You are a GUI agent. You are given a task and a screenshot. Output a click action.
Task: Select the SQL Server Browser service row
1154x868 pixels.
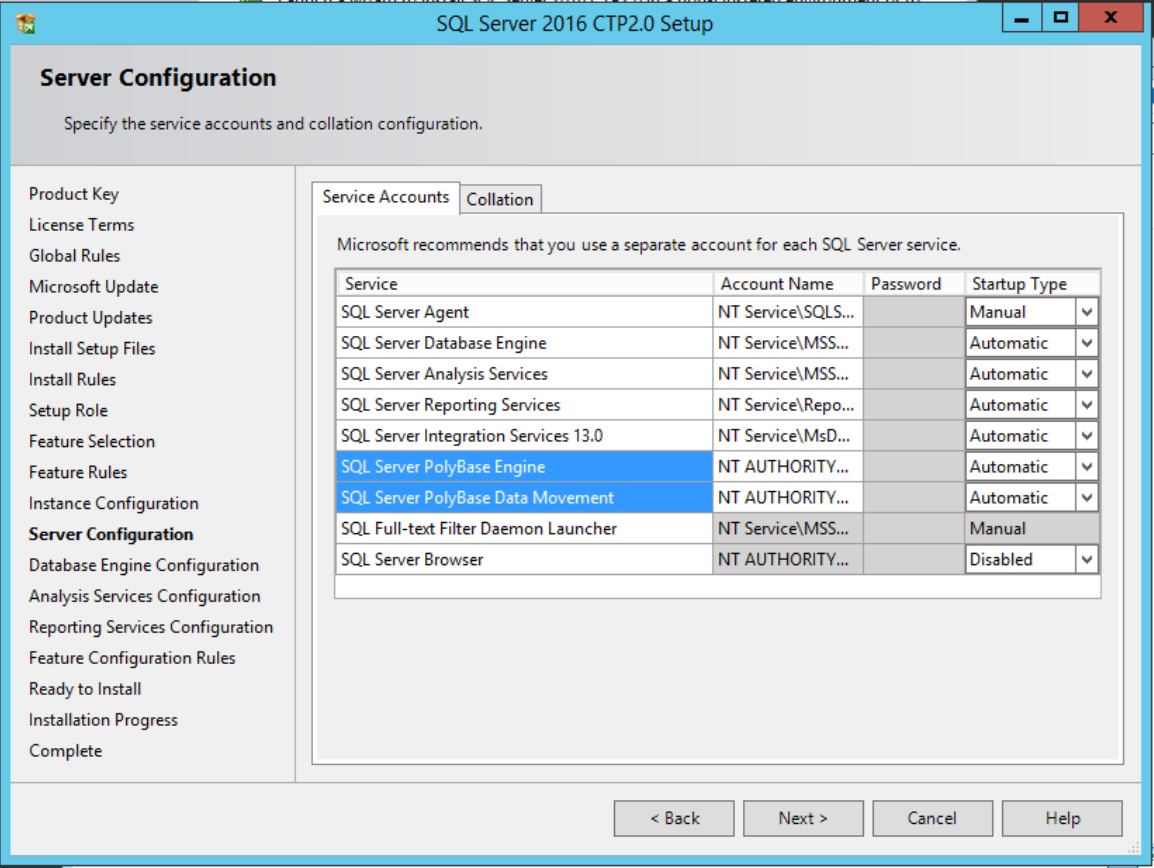[x=524, y=560]
